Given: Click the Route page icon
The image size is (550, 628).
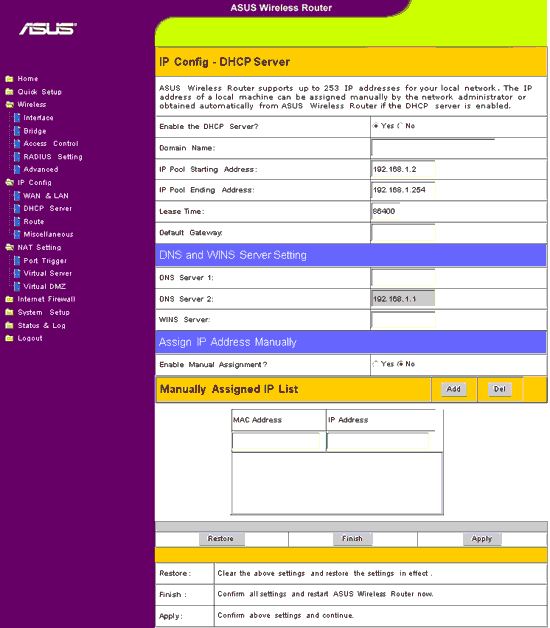Looking at the screenshot, I should (17, 221).
